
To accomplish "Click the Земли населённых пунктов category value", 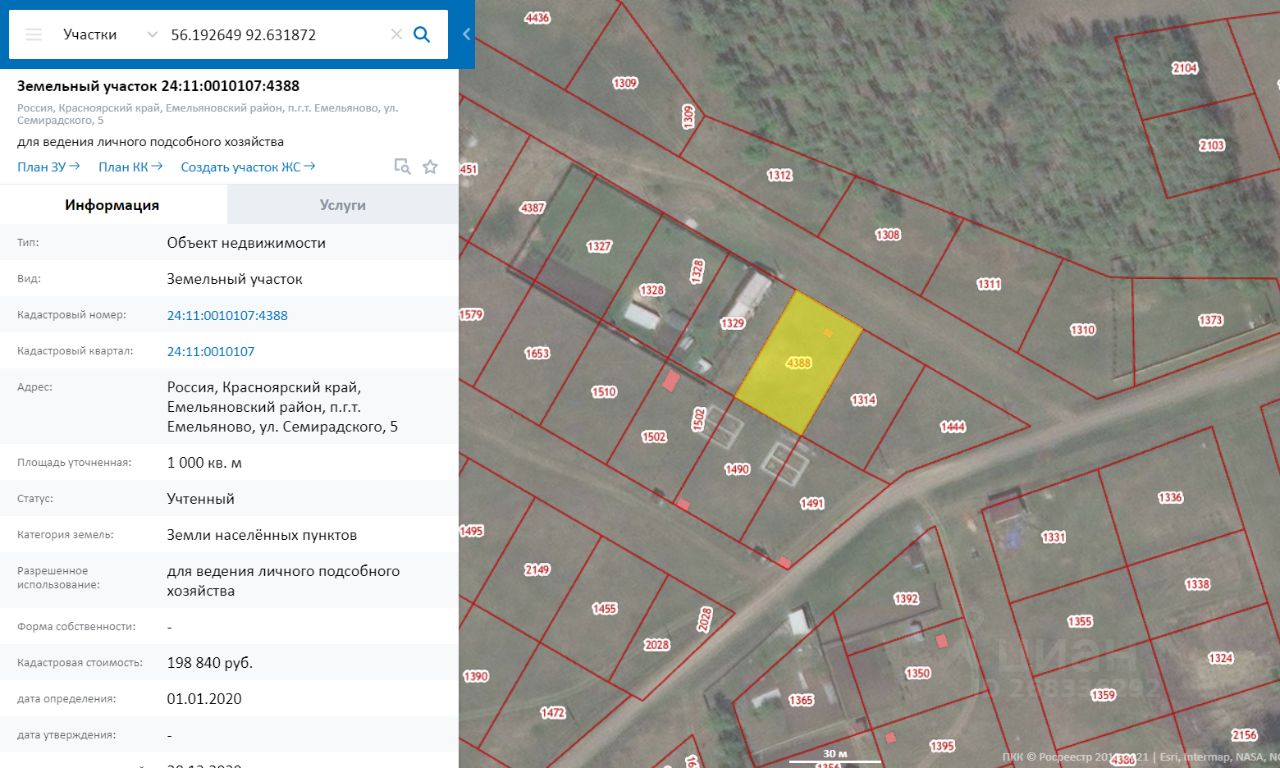I will pos(262,535).
